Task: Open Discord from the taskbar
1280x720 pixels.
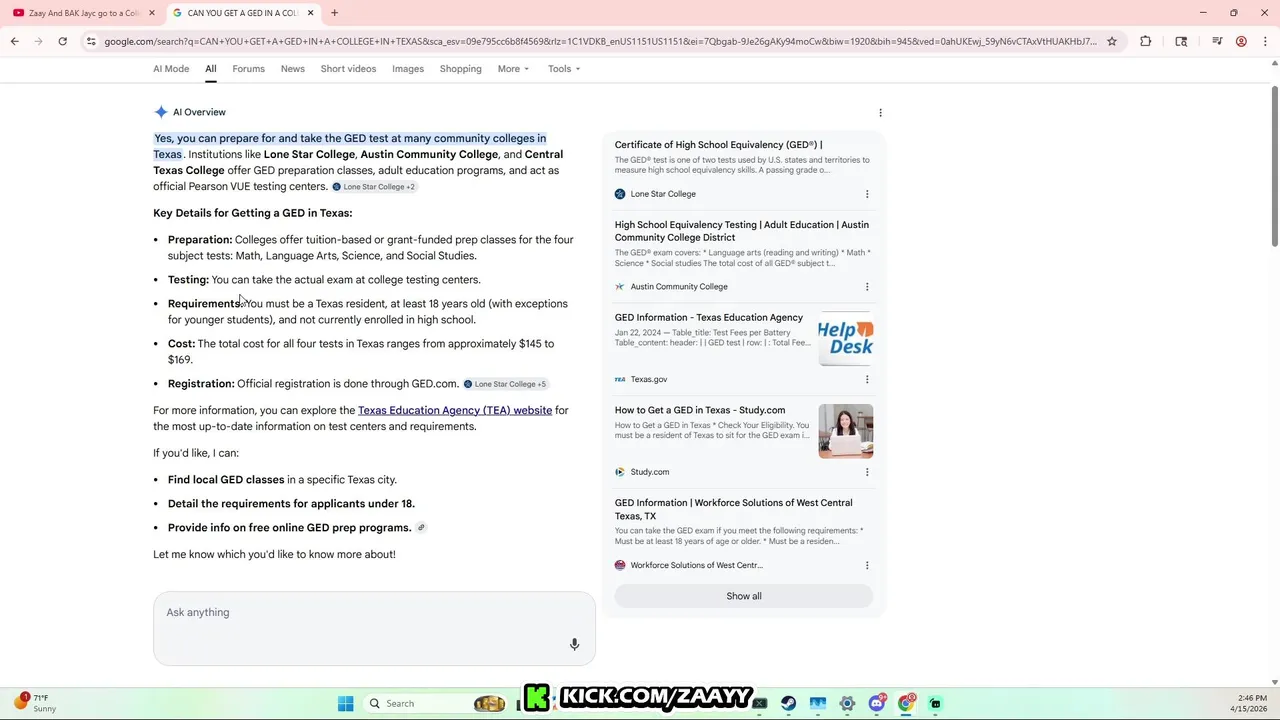Action: tap(877, 704)
